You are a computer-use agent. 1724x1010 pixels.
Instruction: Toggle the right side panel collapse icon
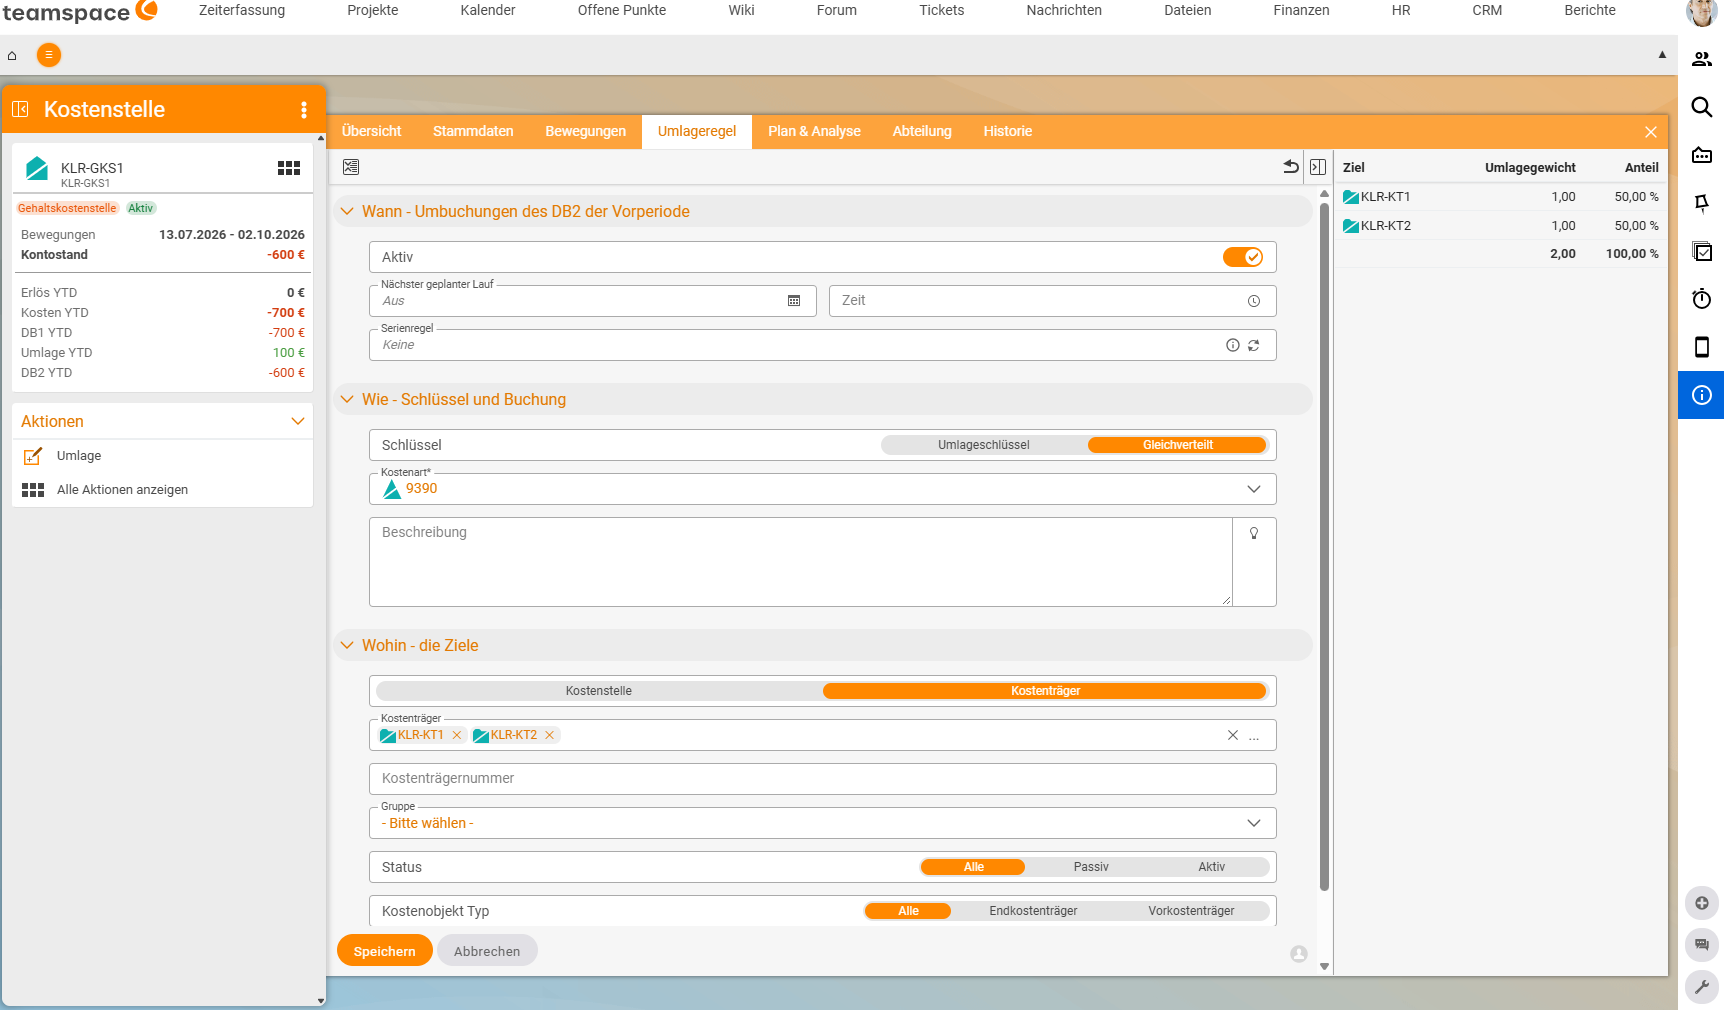tap(1318, 167)
